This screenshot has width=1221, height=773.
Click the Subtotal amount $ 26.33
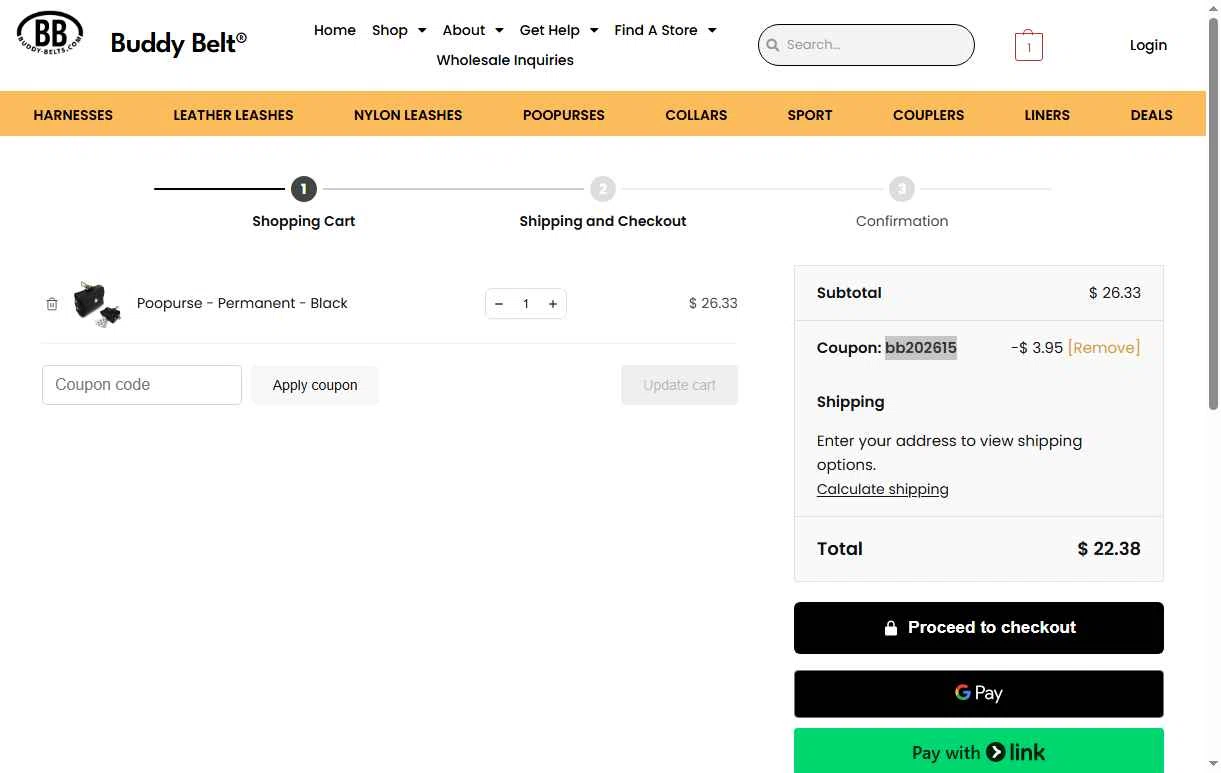pyautogui.click(x=1115, y=293)
